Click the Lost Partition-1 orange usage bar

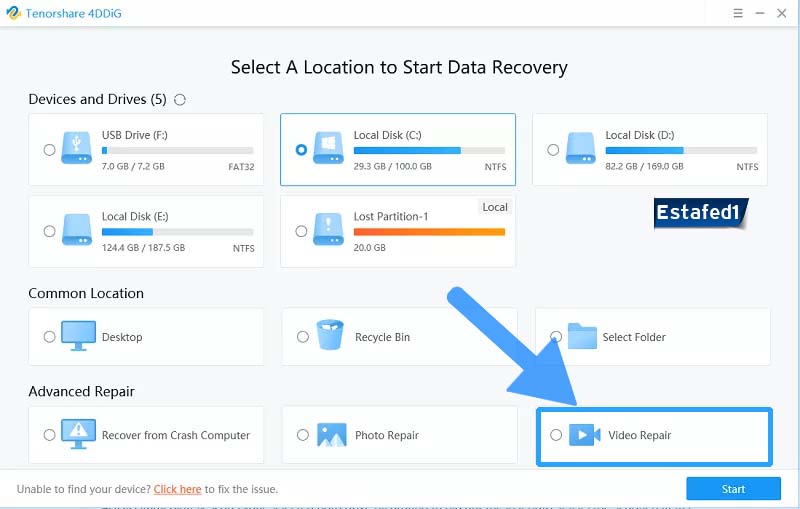(x=430, y=231)
